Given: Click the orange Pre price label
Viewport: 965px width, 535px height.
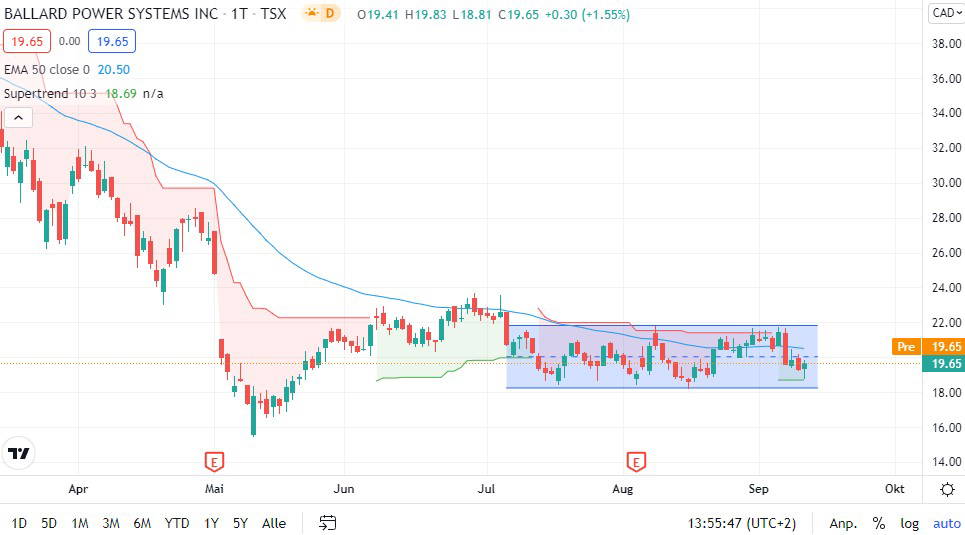Looking at the screenshot, I should coord(906,346).
